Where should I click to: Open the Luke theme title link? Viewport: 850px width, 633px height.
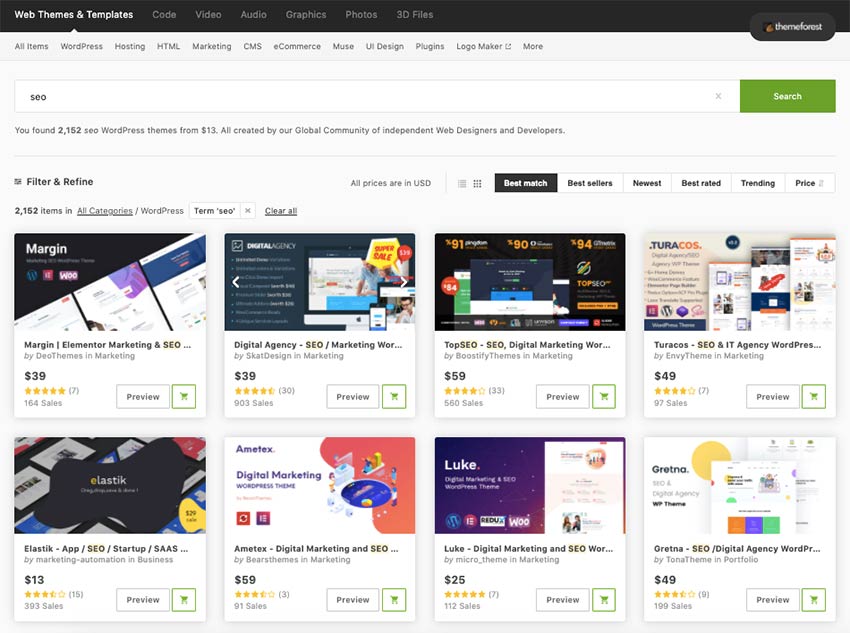[x=529, y=548]
